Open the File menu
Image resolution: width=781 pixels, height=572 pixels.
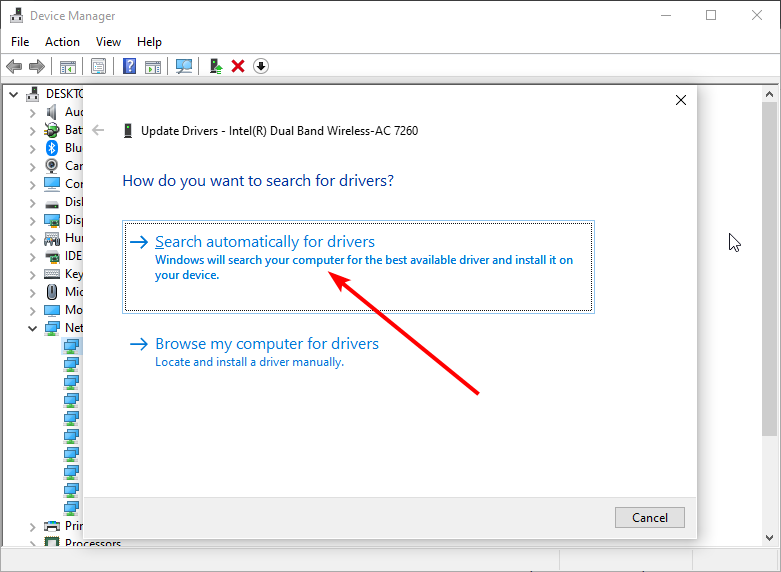20,42
